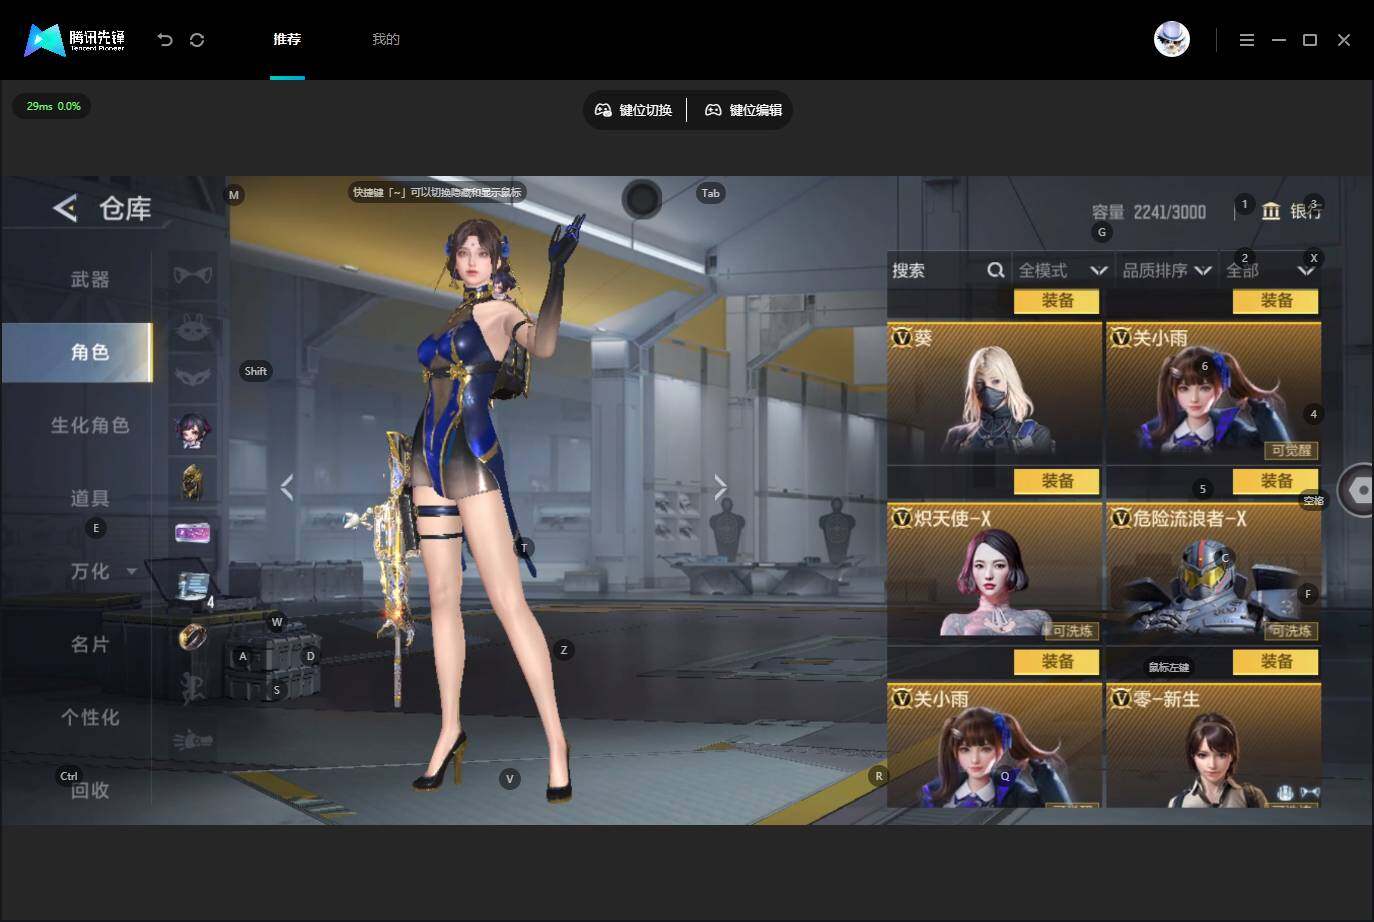Viewport: 1374px width, 922px height.
Task: Click 装备 below the 炽天使-X card
Action: pos(1057,661)
